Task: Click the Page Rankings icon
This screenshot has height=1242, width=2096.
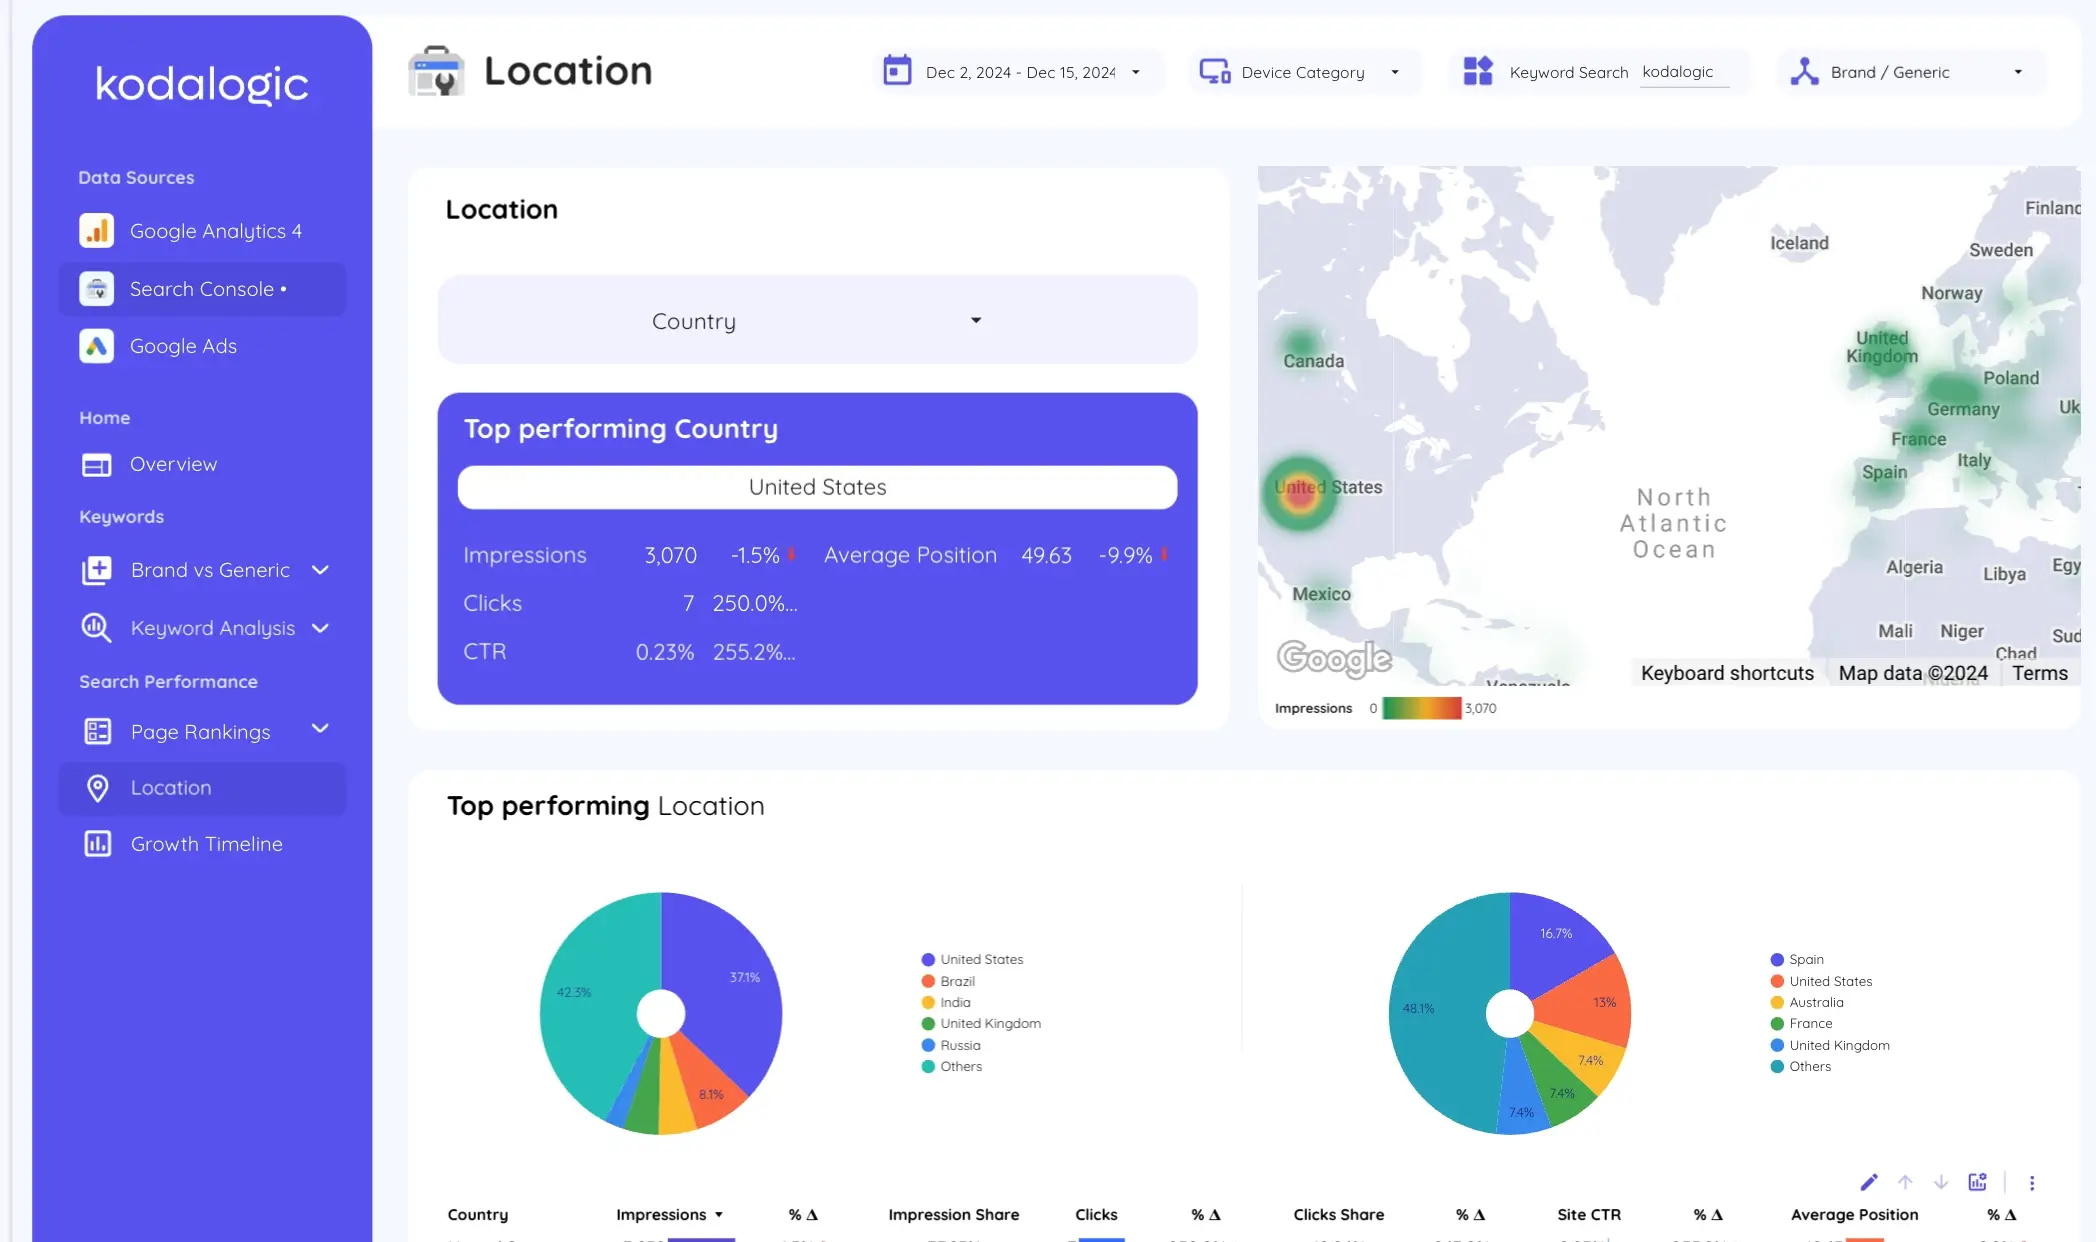Action: coord(98,729)
